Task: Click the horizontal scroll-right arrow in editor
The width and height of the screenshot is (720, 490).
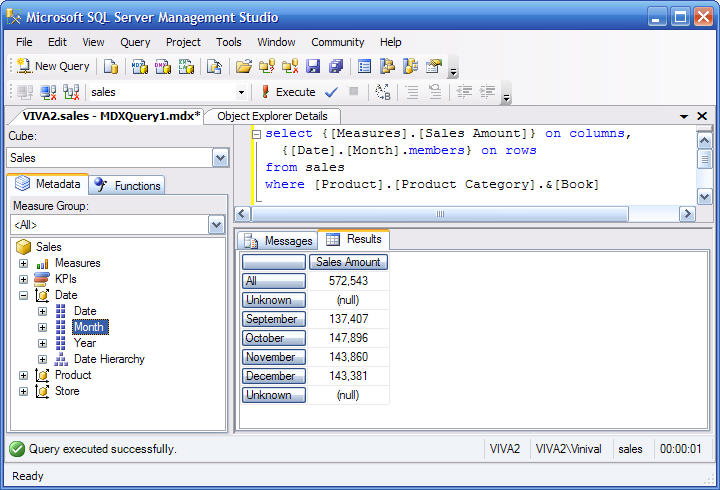Action: (687, 214)
